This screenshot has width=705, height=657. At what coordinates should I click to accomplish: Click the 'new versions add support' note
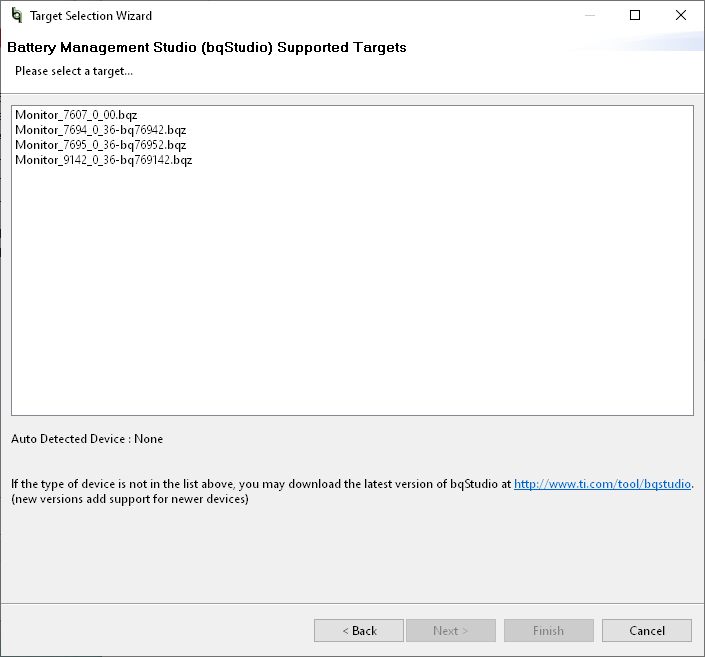(x=130, y=499)
